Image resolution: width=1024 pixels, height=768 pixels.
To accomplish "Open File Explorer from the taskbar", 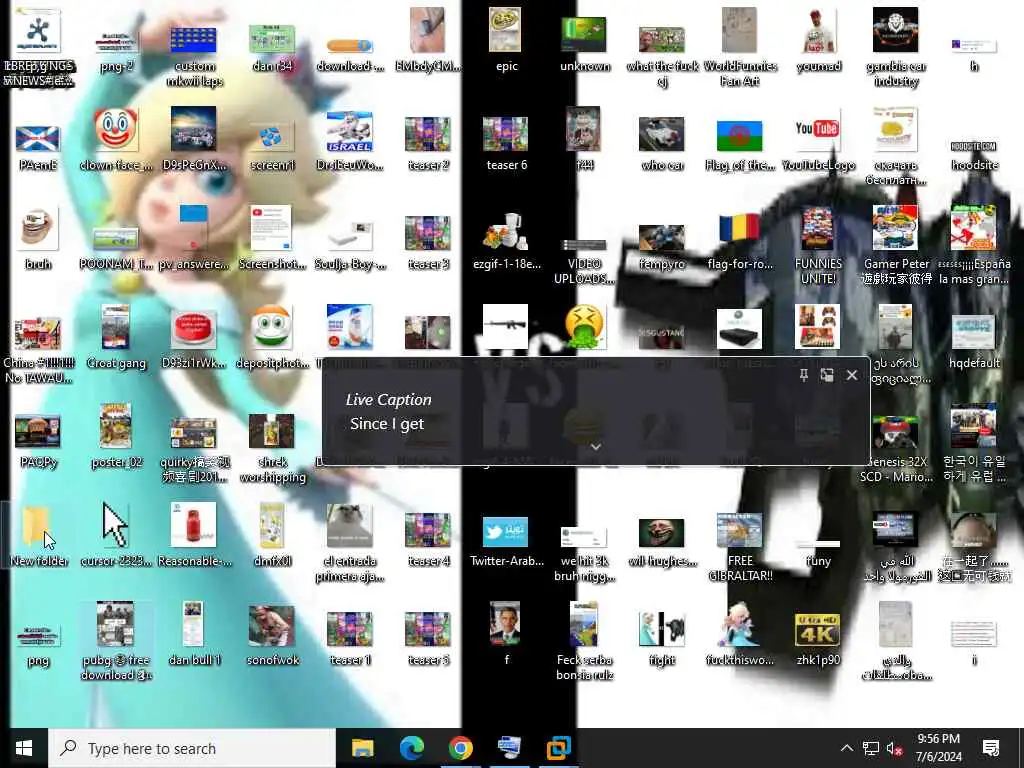I will (362, 748).
